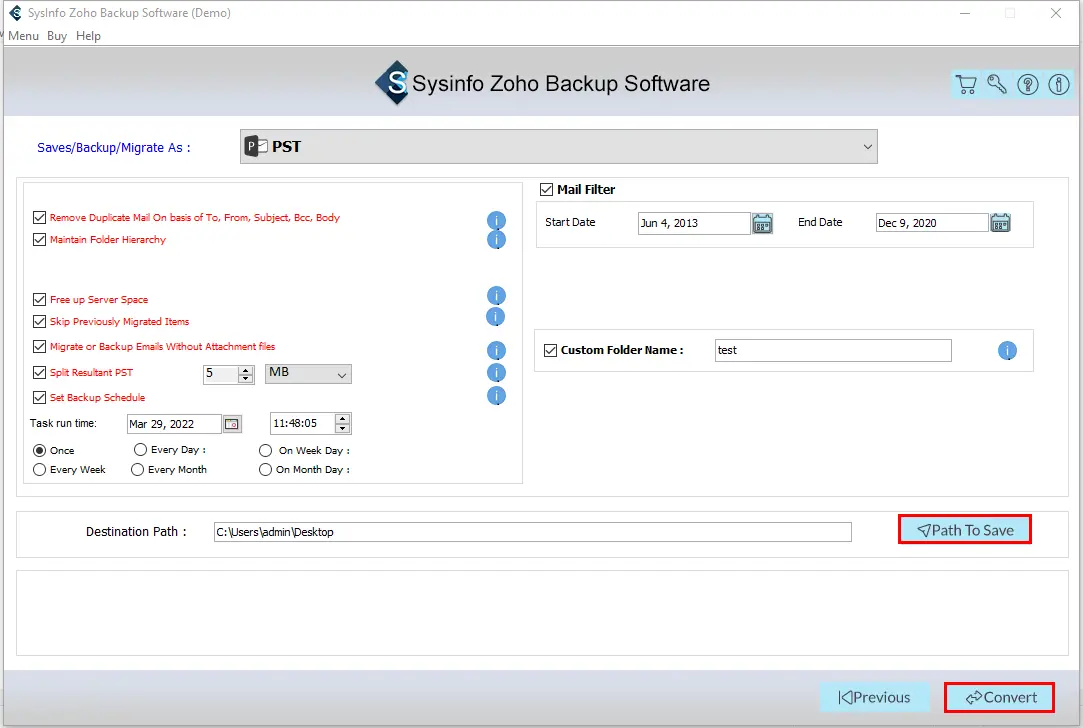The image size is (1083, 728).
Task: Click info icon beside Custom Folder Name
Action: point(1007,351)
